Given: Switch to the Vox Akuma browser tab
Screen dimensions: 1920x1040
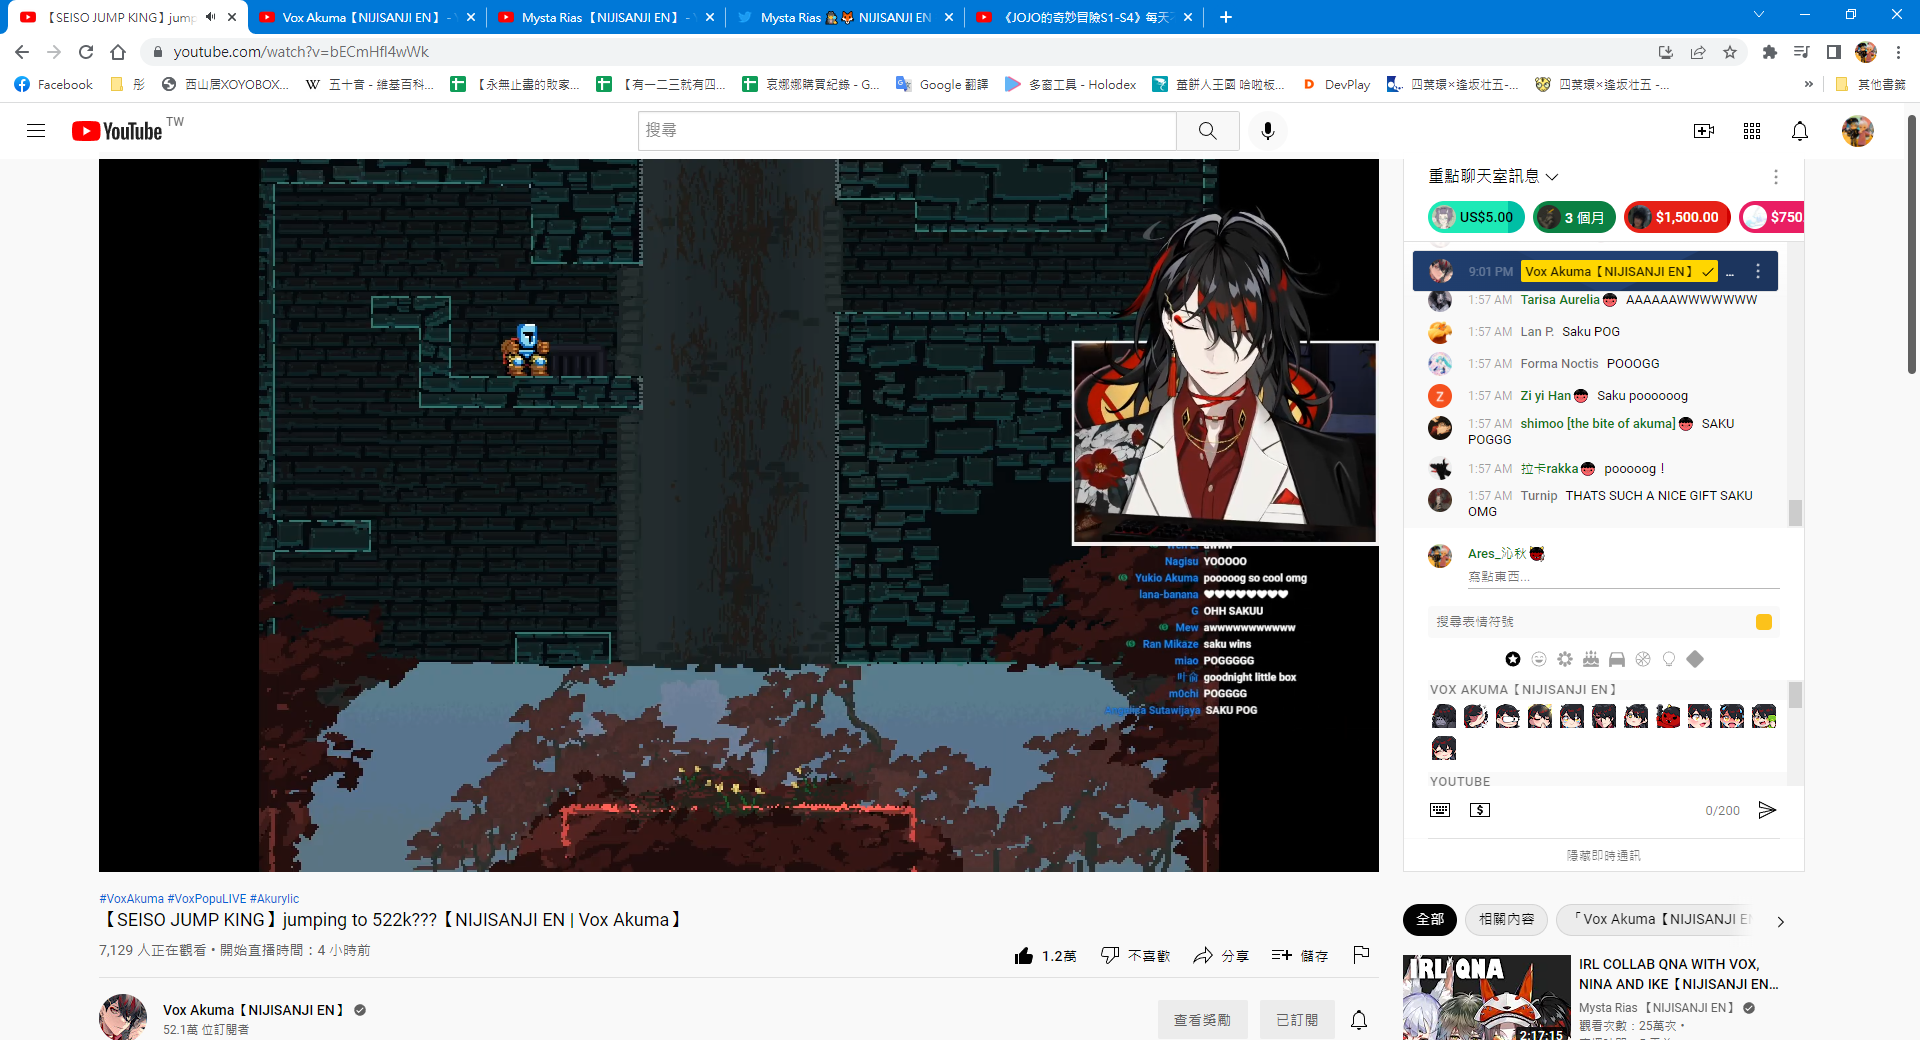Looking at the screenshot, I should point(366,17).
